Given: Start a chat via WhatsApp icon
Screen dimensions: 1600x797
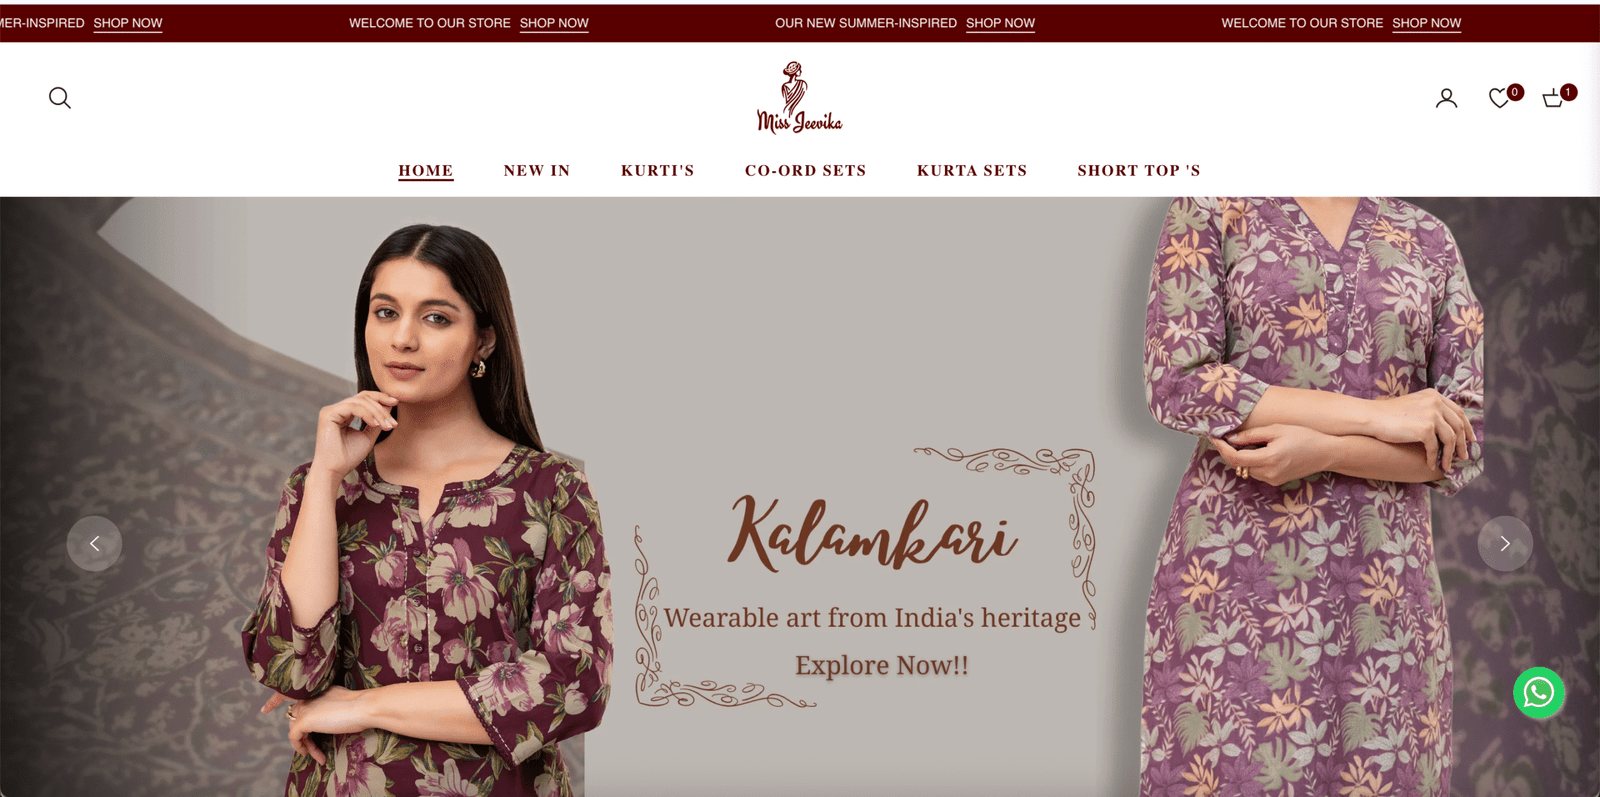Looking at the screenshot, I should click(1539, 692).
